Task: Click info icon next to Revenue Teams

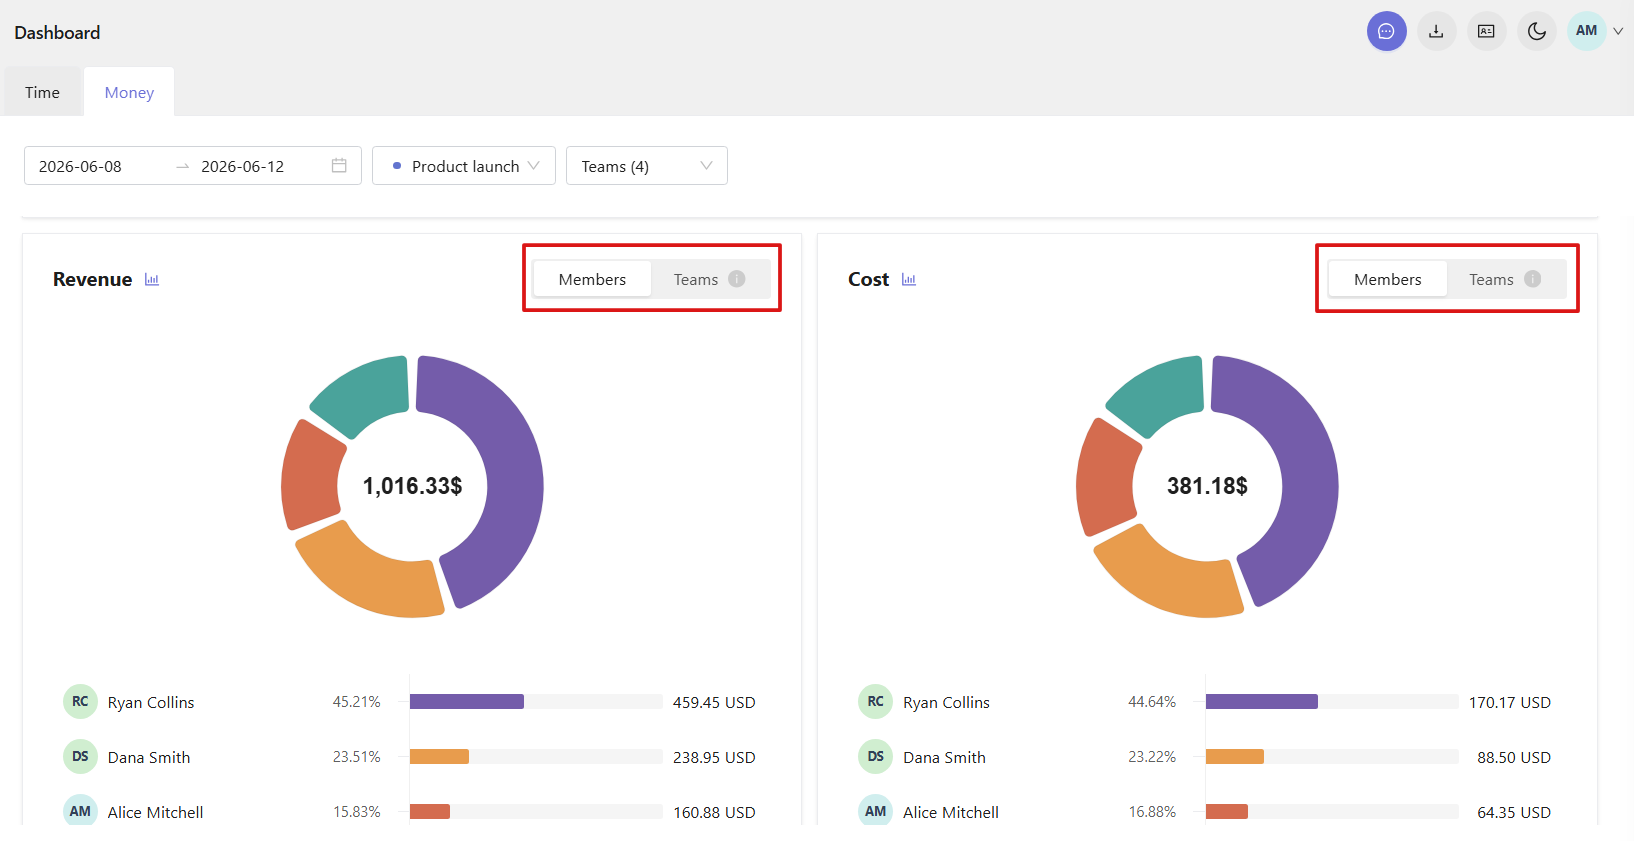Action: 737,279
